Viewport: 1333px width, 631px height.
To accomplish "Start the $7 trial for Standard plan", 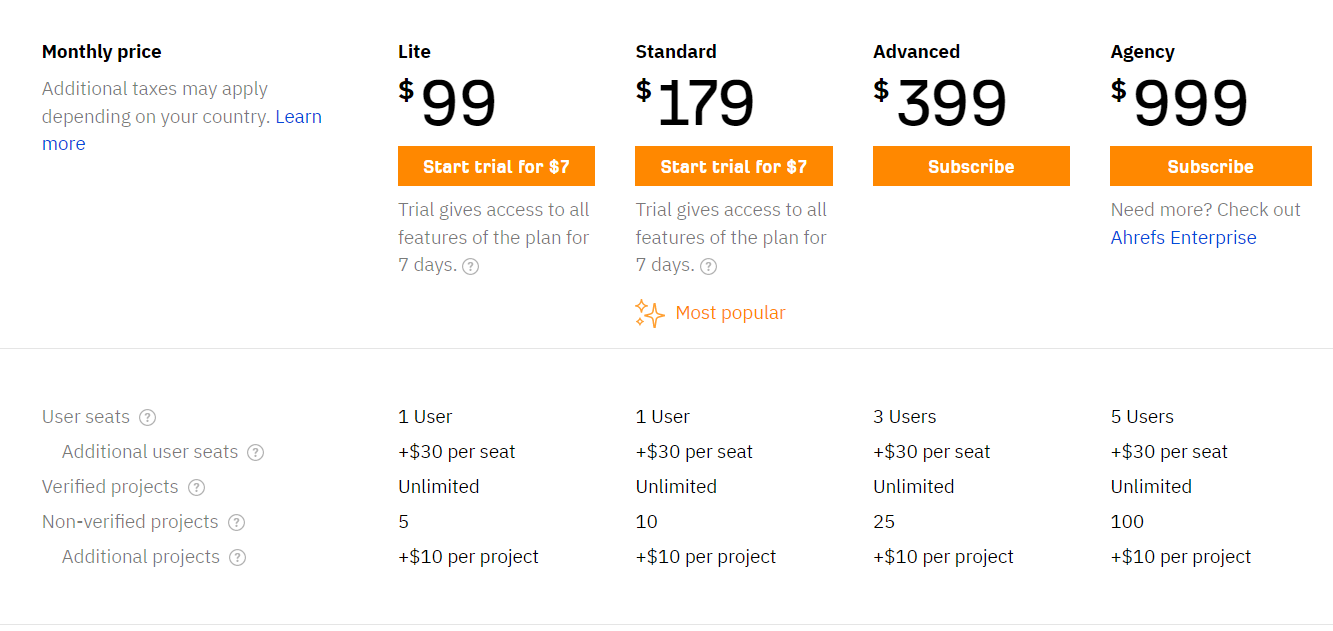I will (733, 166).
